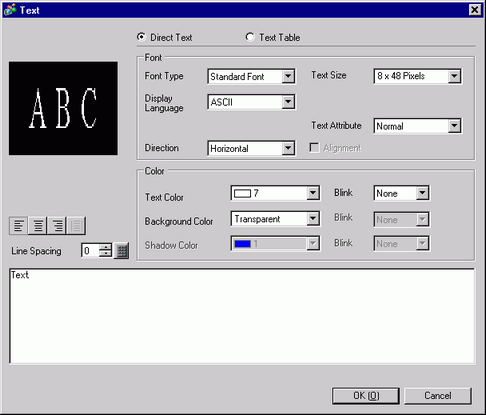Open the Display Language ASCII dropdown

(x=251, y=102)
